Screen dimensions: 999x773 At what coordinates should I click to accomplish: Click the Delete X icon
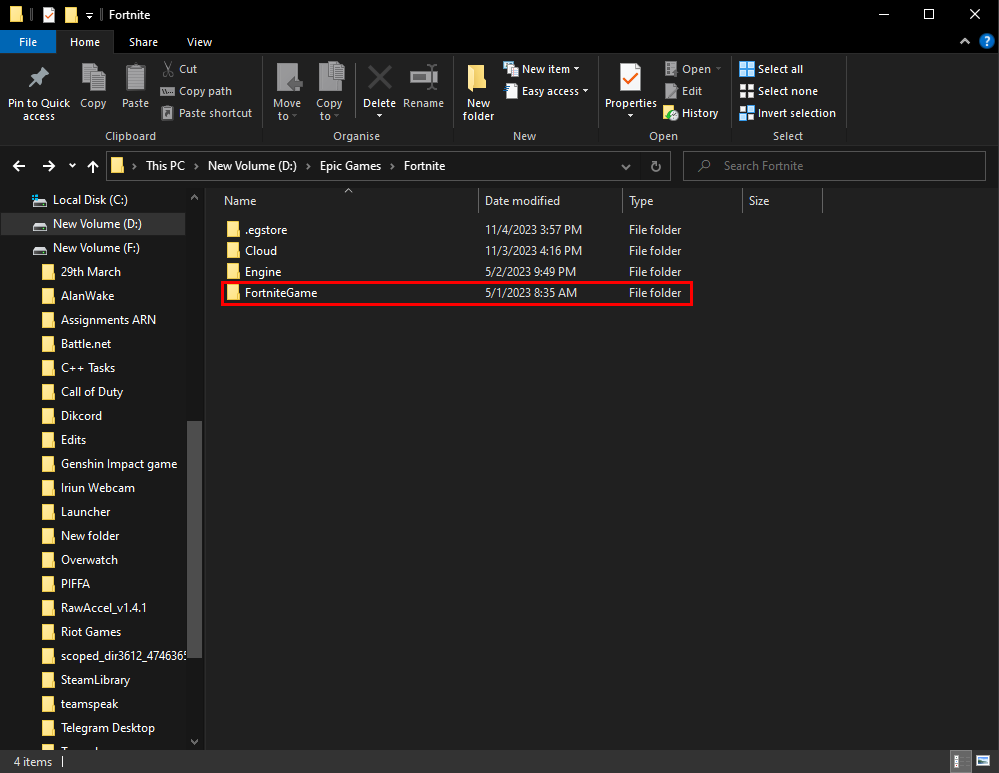coord(380,78)
